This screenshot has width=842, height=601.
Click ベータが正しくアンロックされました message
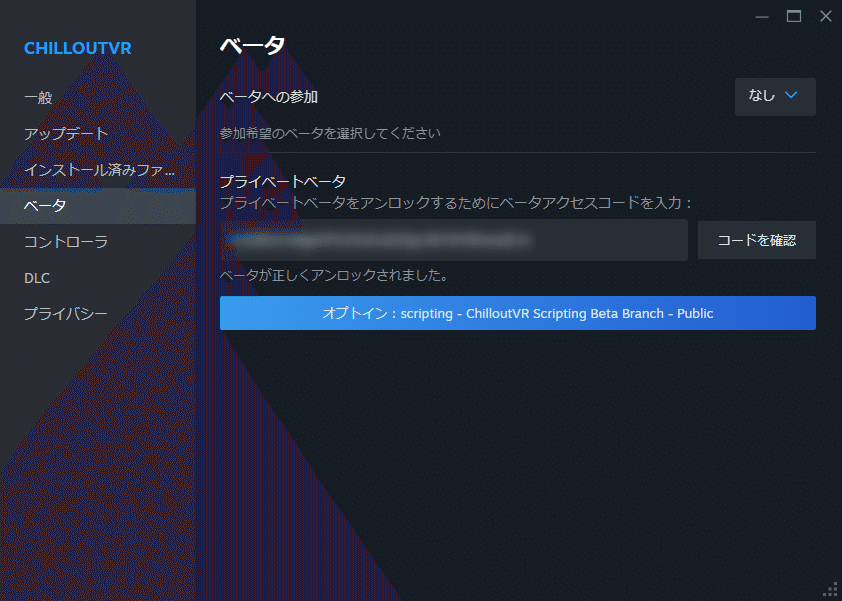coord(334,276)
